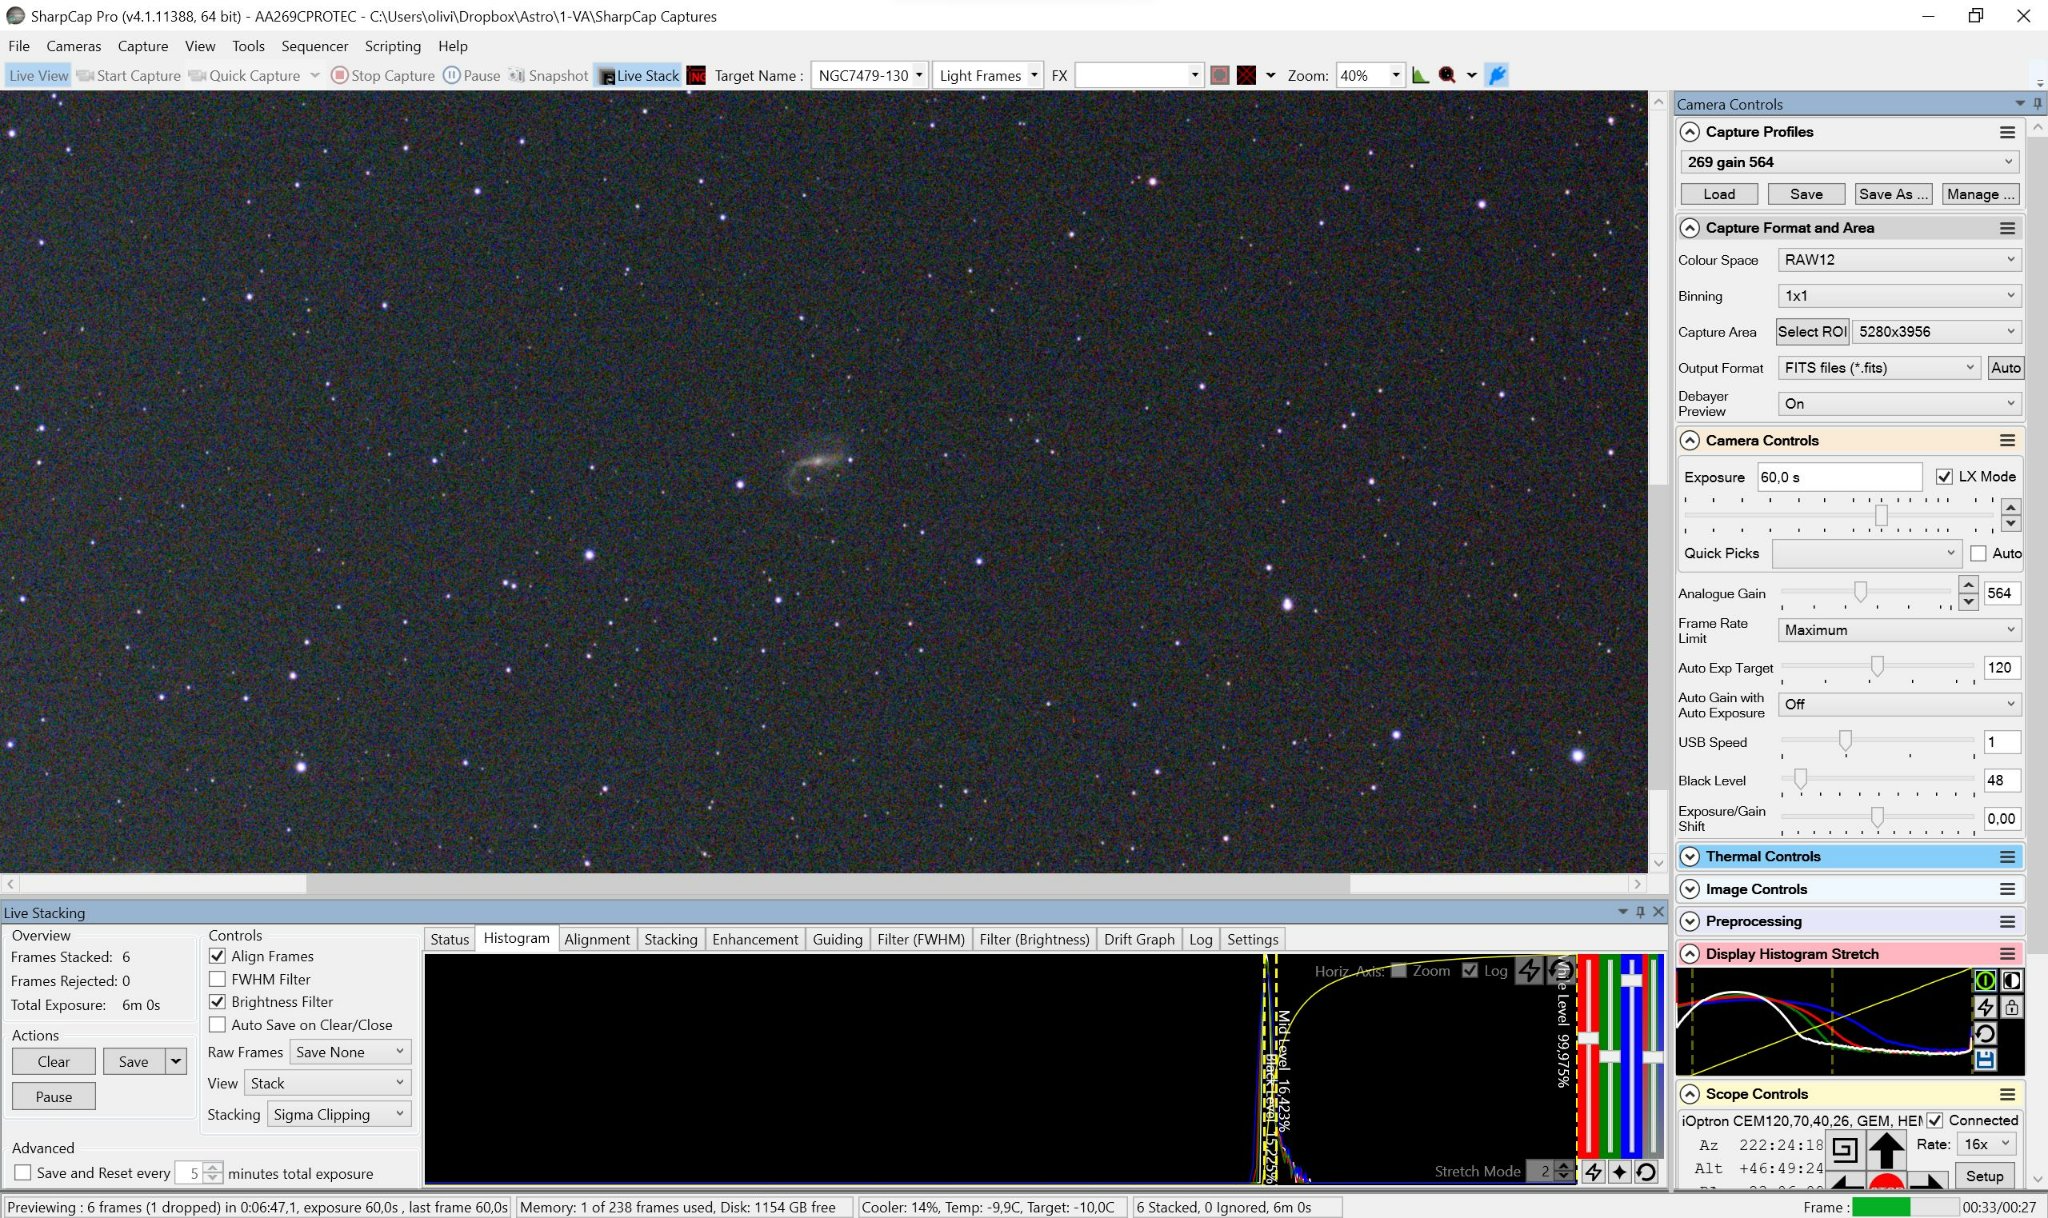This screenshot has width=2048, height=1218.
Task: Enable Auto Save on Clear/Close checkbox
Action: [217, 1025]
